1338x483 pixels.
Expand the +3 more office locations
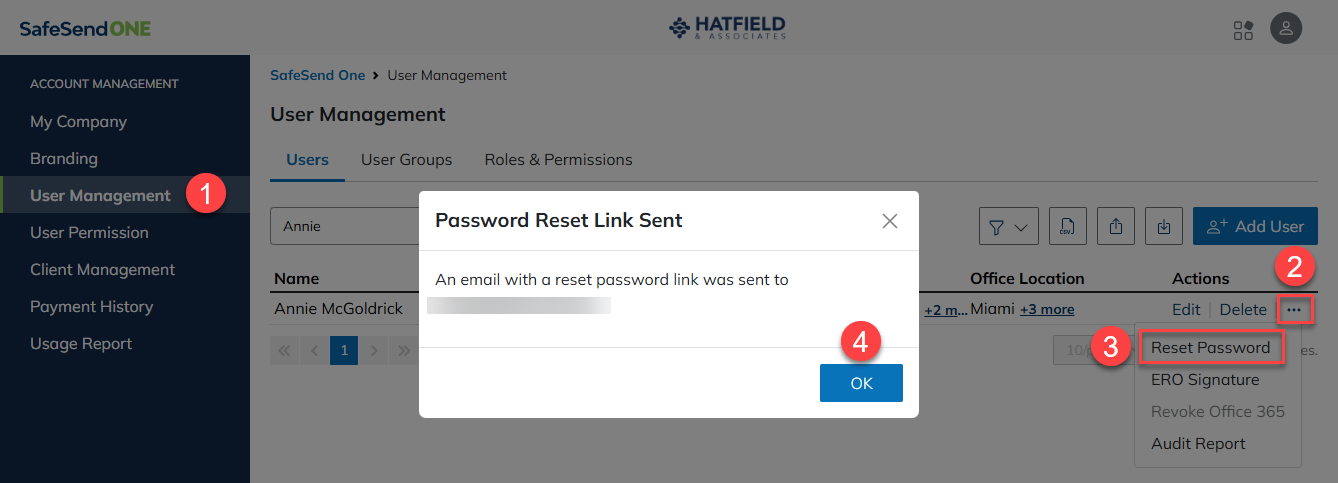[x=1047, y=310]
